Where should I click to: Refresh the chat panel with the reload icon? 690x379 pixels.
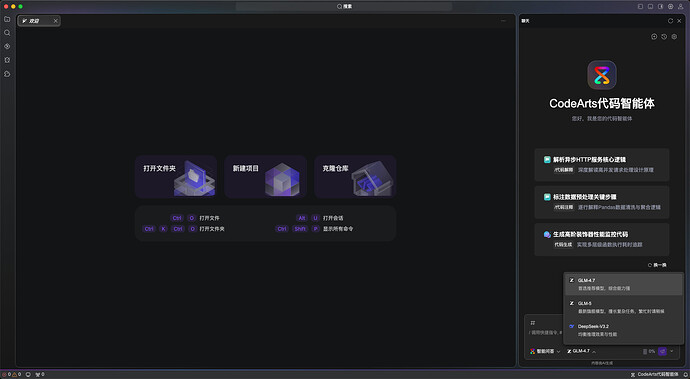671,21
